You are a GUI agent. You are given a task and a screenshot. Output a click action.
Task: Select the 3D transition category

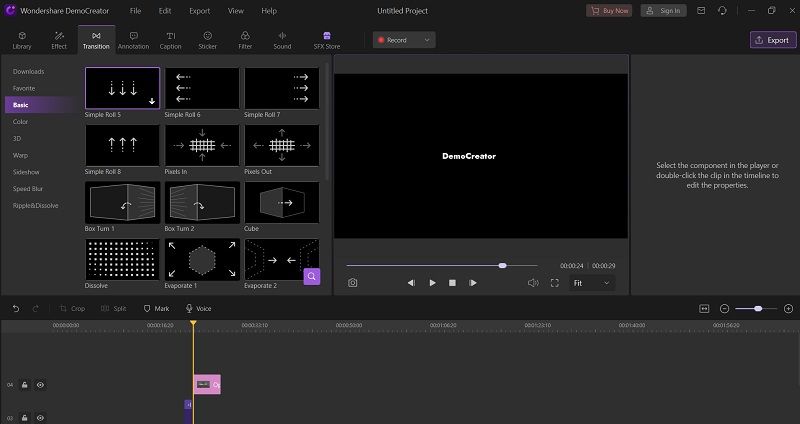click(17, 138)
